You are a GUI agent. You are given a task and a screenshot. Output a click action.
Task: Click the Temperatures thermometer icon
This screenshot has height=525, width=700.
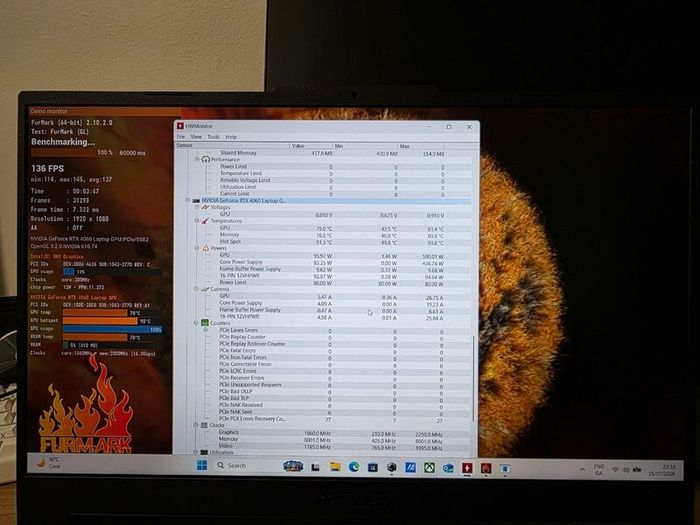click(x=205, y=221)
